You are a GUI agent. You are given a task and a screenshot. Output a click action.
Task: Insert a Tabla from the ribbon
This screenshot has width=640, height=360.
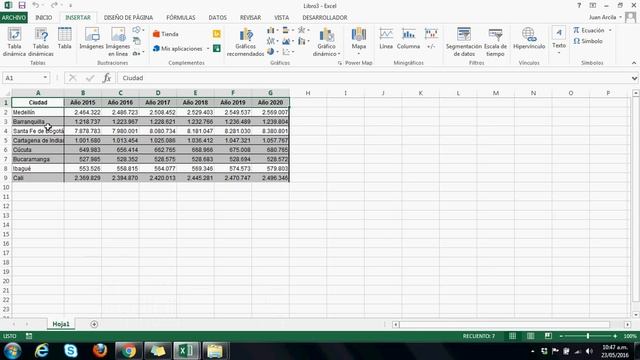[x=64, y=39]
